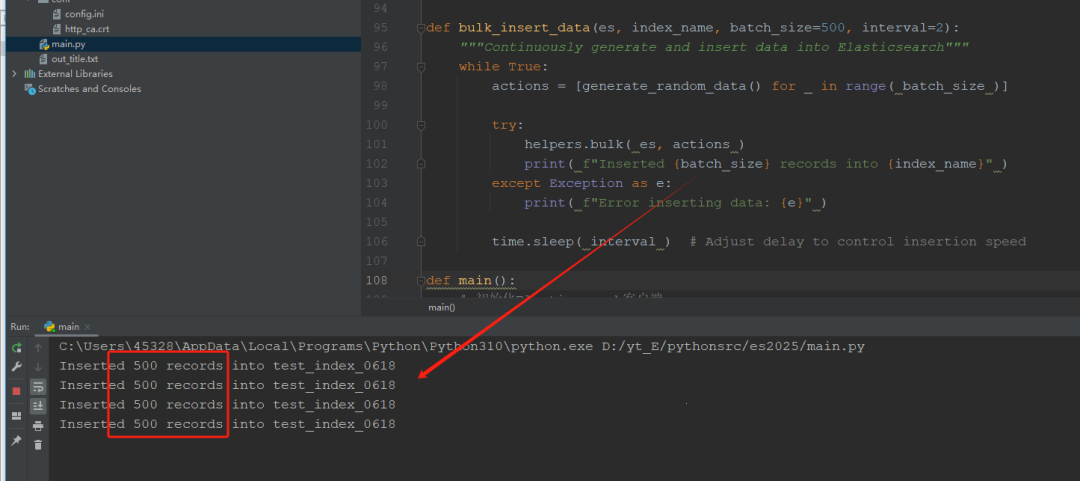
Task: Select the main tab in Run panel
Action: point(68,327)
